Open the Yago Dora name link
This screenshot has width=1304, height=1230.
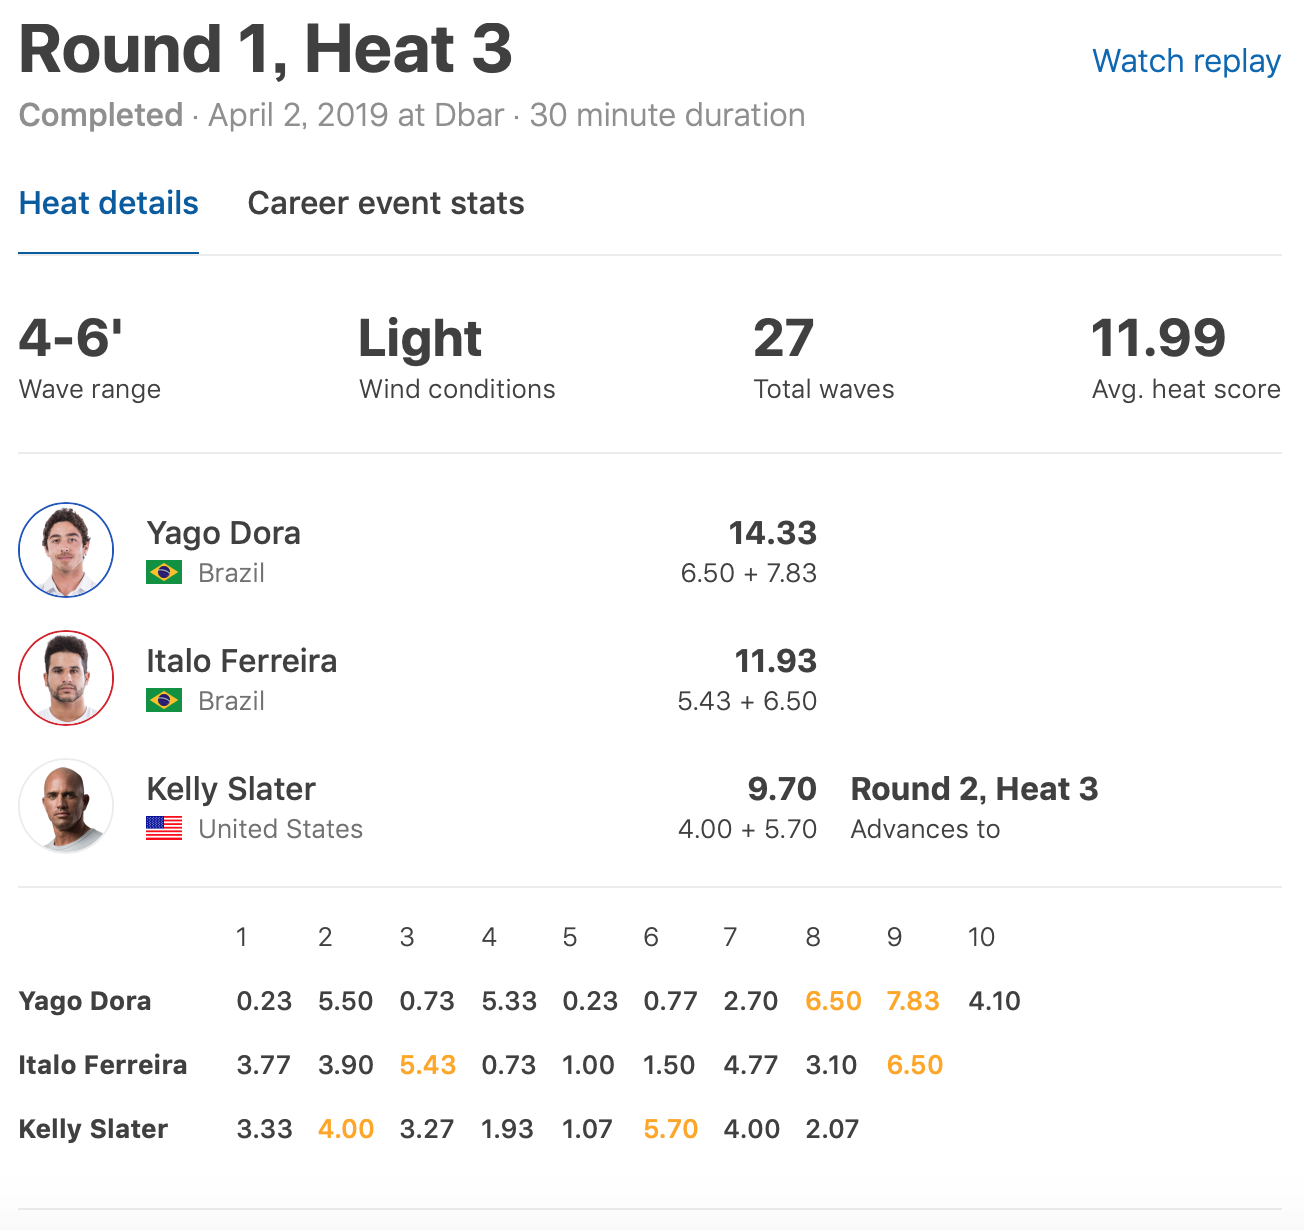(x=223, y=533)
